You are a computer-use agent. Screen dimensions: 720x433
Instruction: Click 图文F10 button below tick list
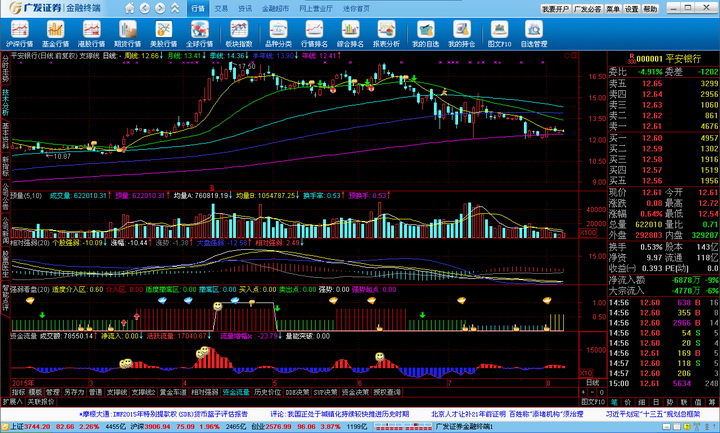[593, 402]
